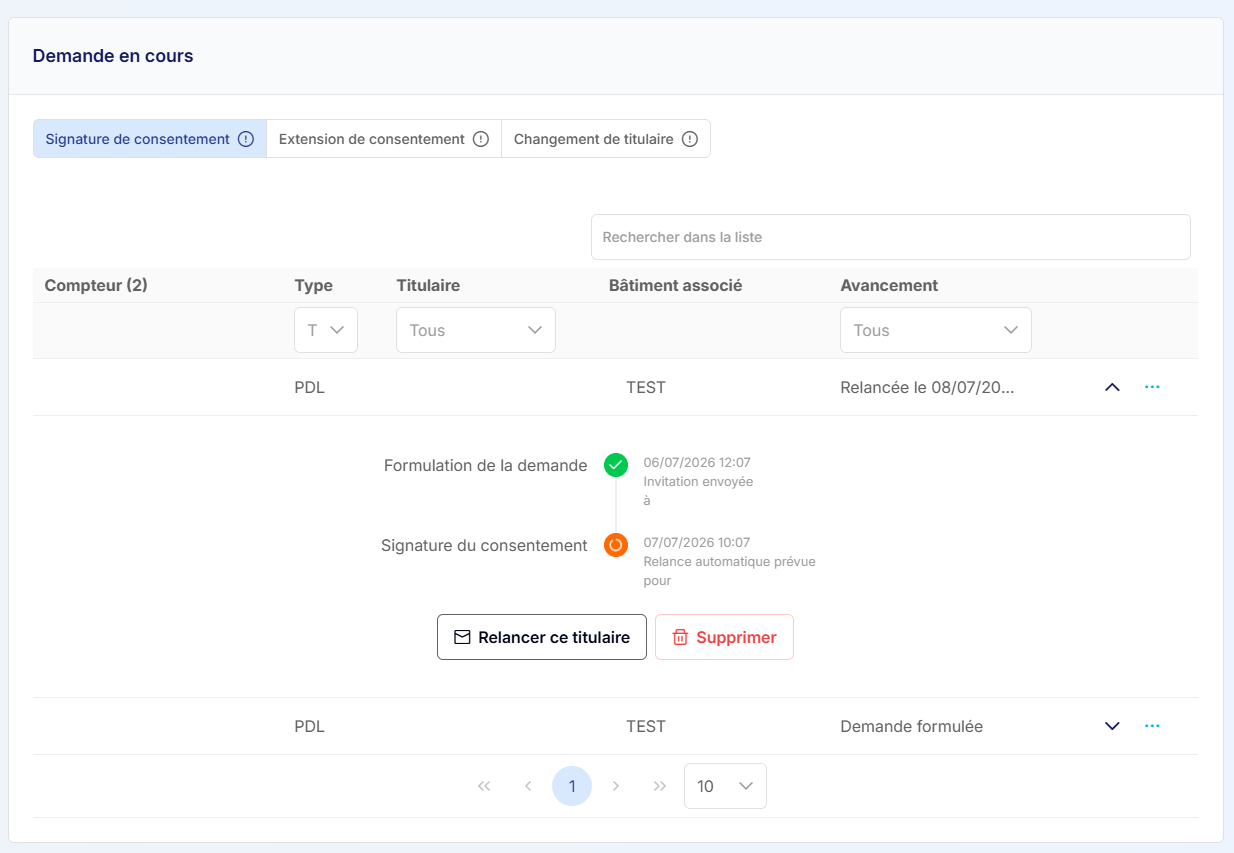This screenshot has height=853, width=1234.
Task: Click PDL in the Demande formulée row
Action: tap(309, 726)
